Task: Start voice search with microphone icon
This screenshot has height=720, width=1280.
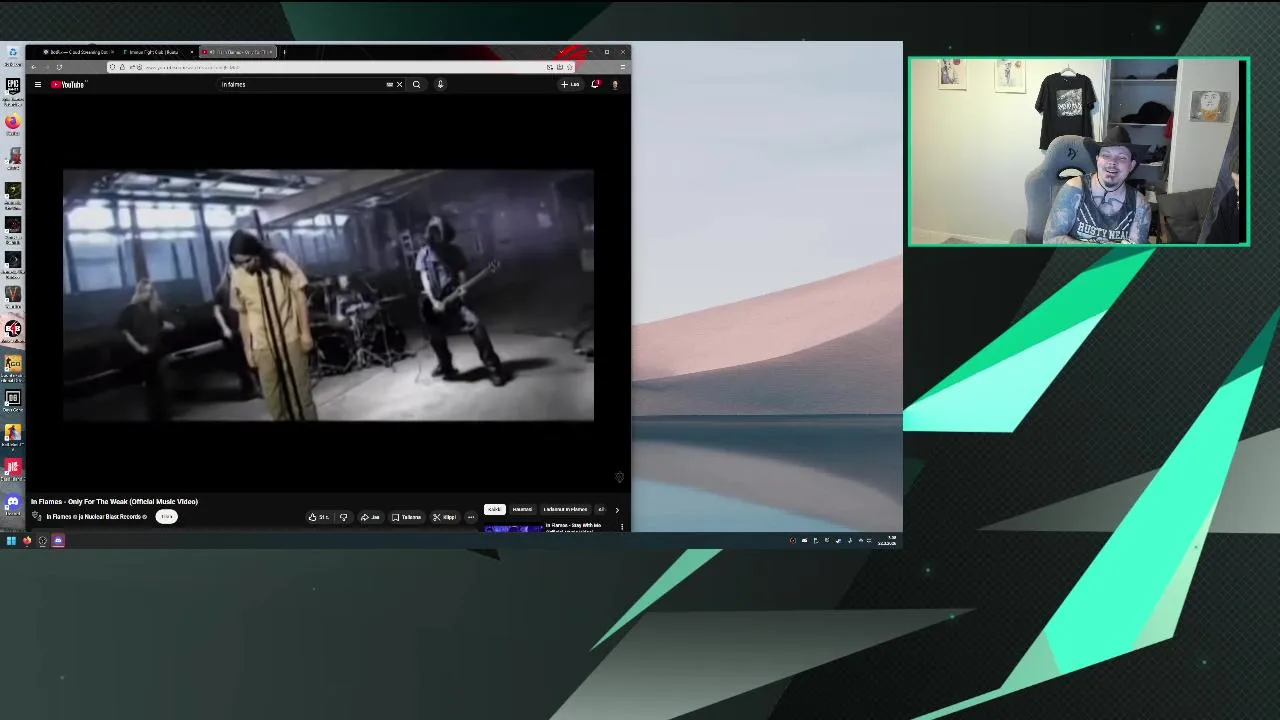Action: click(x=440, y=84)
